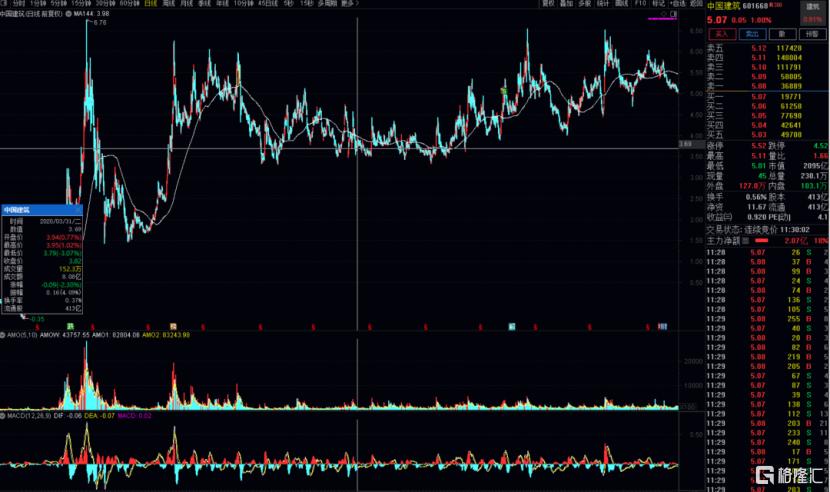Click the 主力净额 capital flow row
Screen dimensions: 830x492
767,240
